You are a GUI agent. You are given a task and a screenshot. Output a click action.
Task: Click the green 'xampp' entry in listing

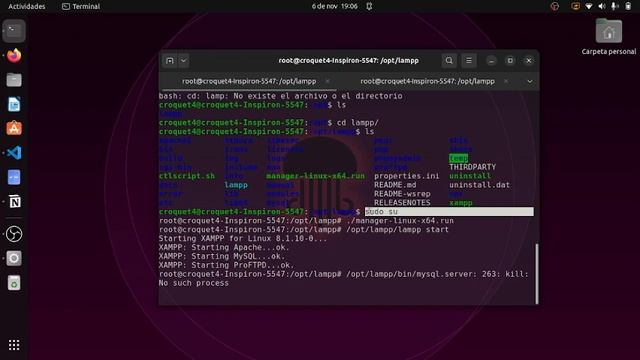(x=461, y=202)
